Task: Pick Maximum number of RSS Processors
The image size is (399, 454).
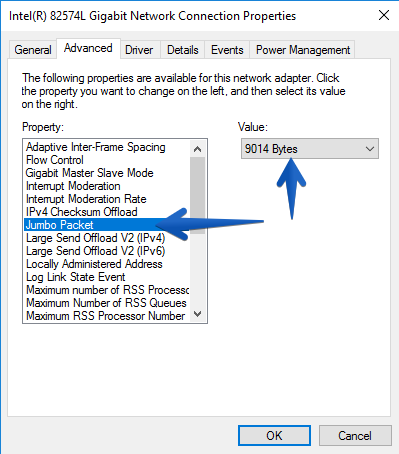Action: (107, 290)
